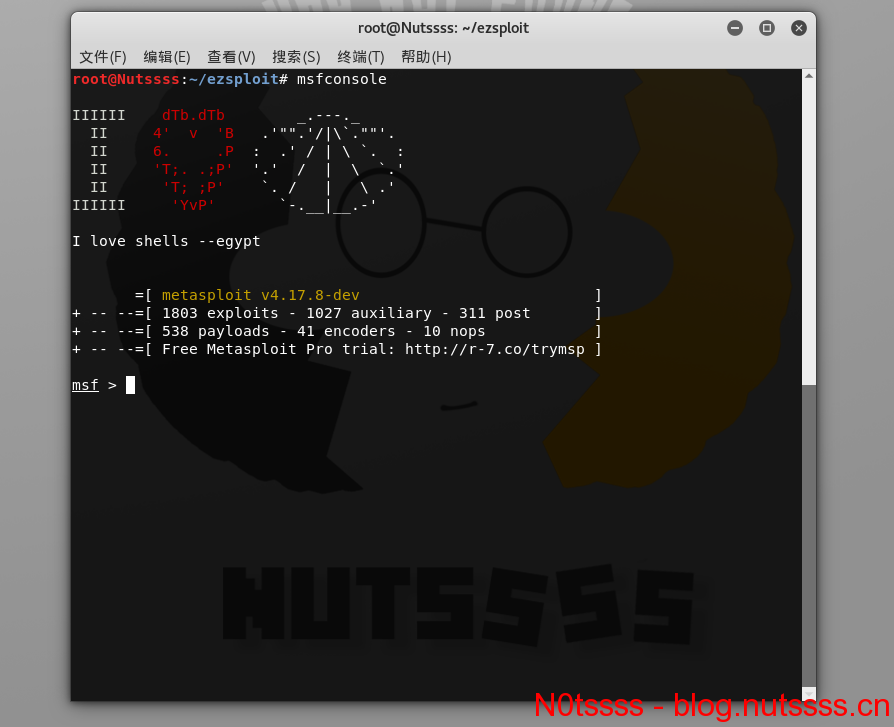Open the 搜索(S) menu
The width and height of the screenshot is (894, 727).
tap(296, 57)
